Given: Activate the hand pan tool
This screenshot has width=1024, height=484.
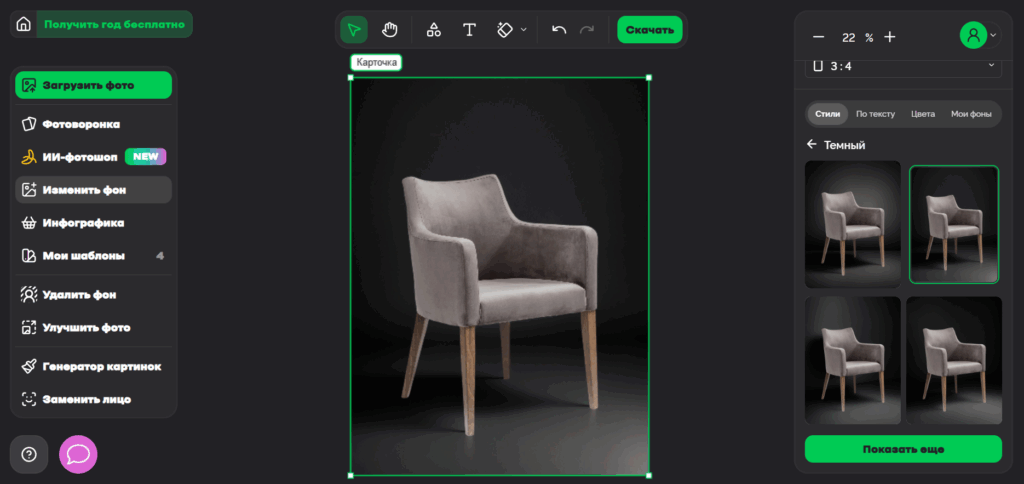Looking at the screenshot, I should coord(389,30).
